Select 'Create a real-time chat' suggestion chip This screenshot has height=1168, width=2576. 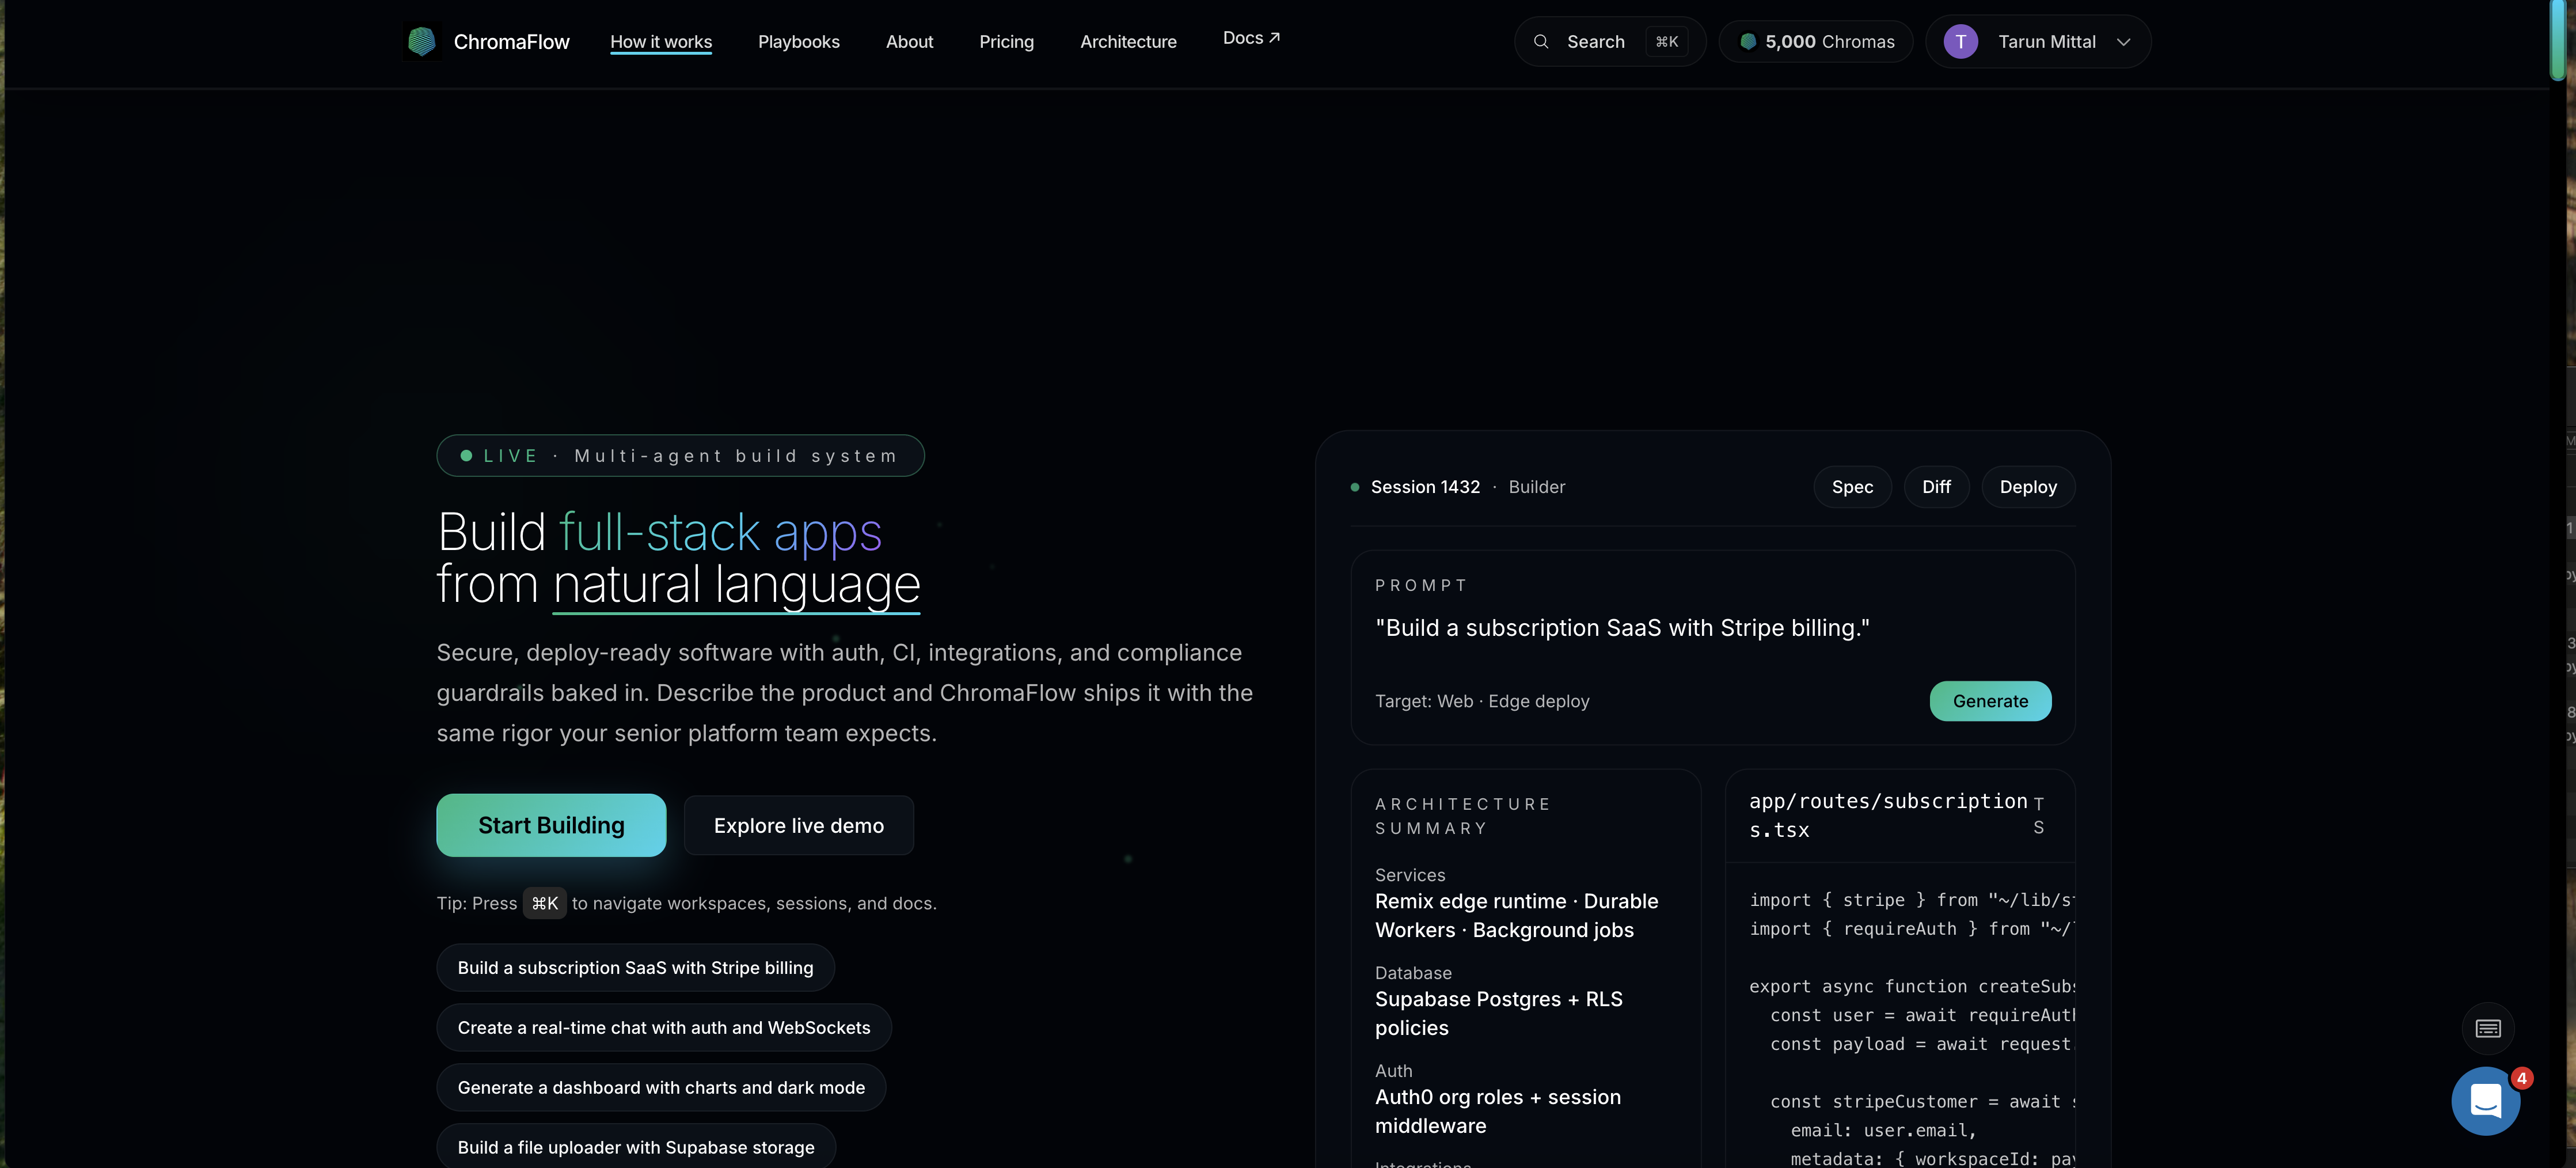coord(663,1027)
